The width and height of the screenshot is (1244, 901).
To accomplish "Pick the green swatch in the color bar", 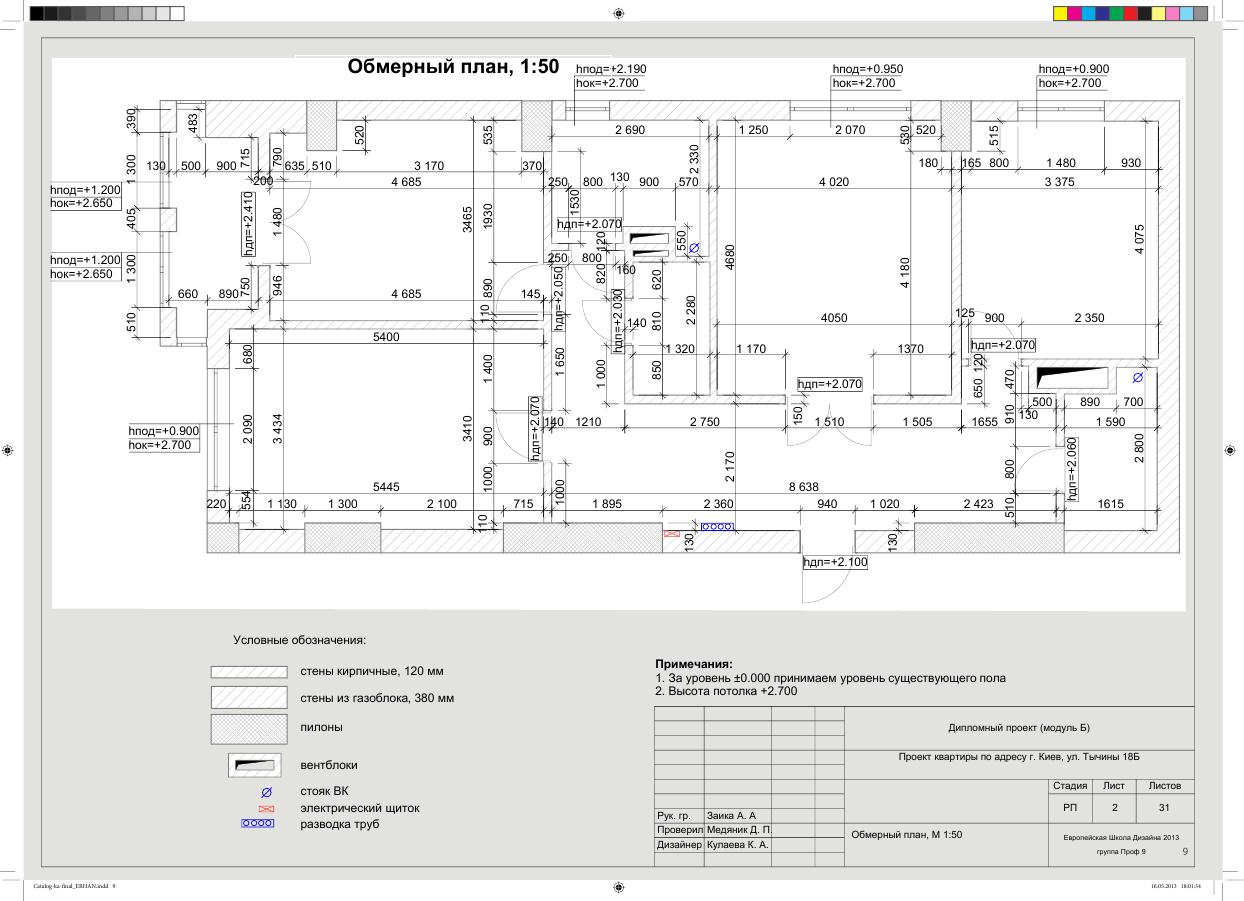I will (x=1117, y=14).
